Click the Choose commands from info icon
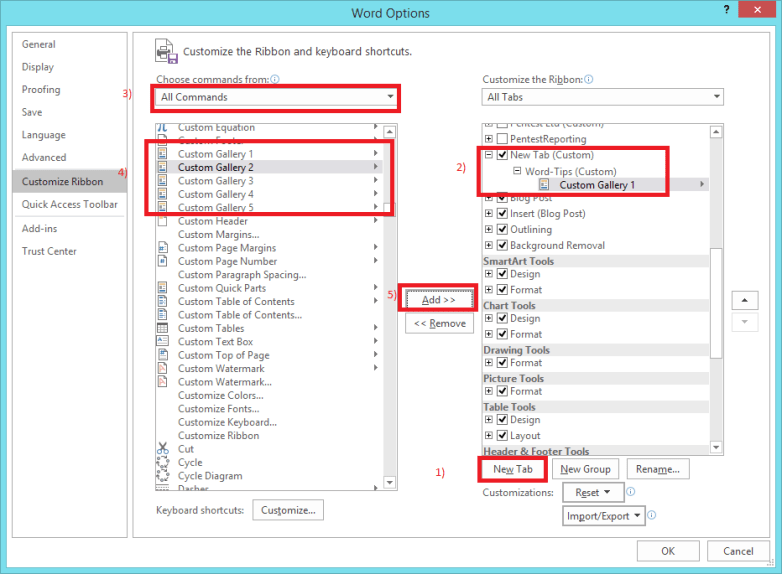The image size is (782, 574). pyautogui.click(x=275, y=79)
